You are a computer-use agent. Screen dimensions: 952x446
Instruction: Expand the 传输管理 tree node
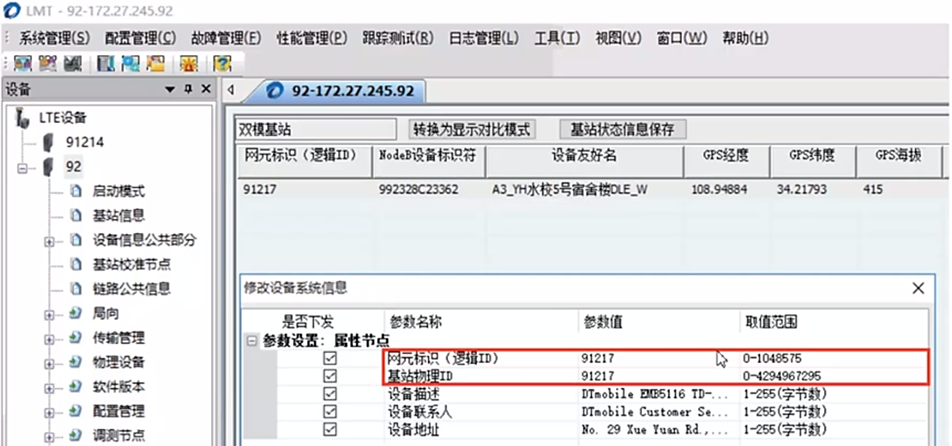click(x=50, y=339)
